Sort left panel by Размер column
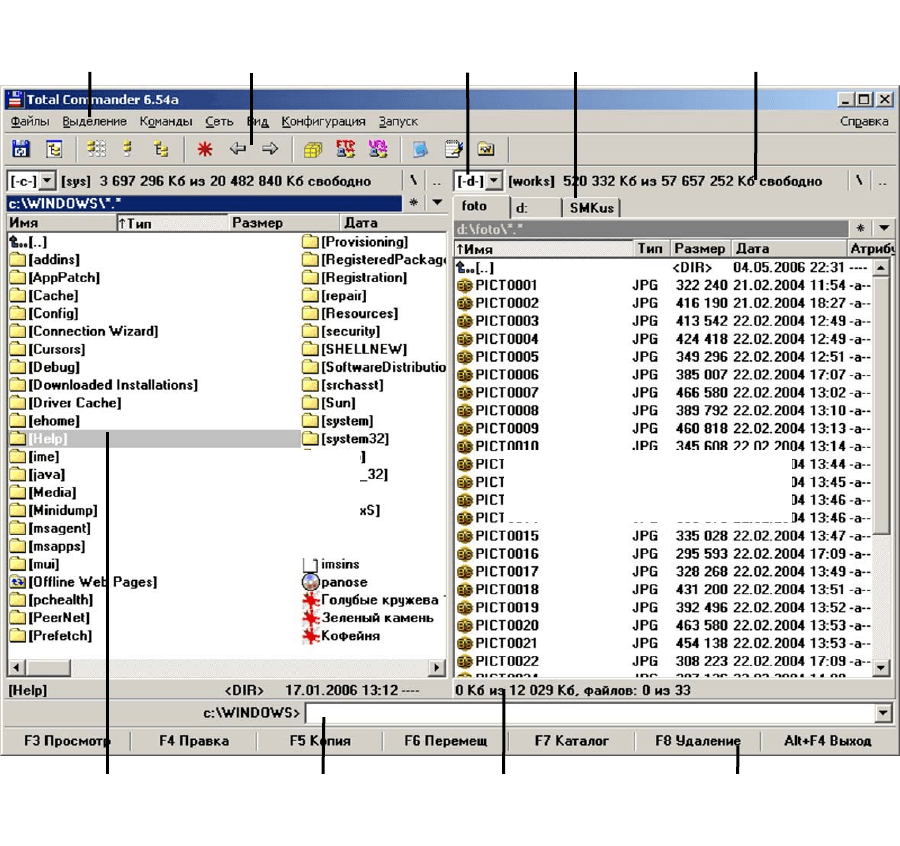This screenshot has width=900, height=846. click(x=285, y=223)
